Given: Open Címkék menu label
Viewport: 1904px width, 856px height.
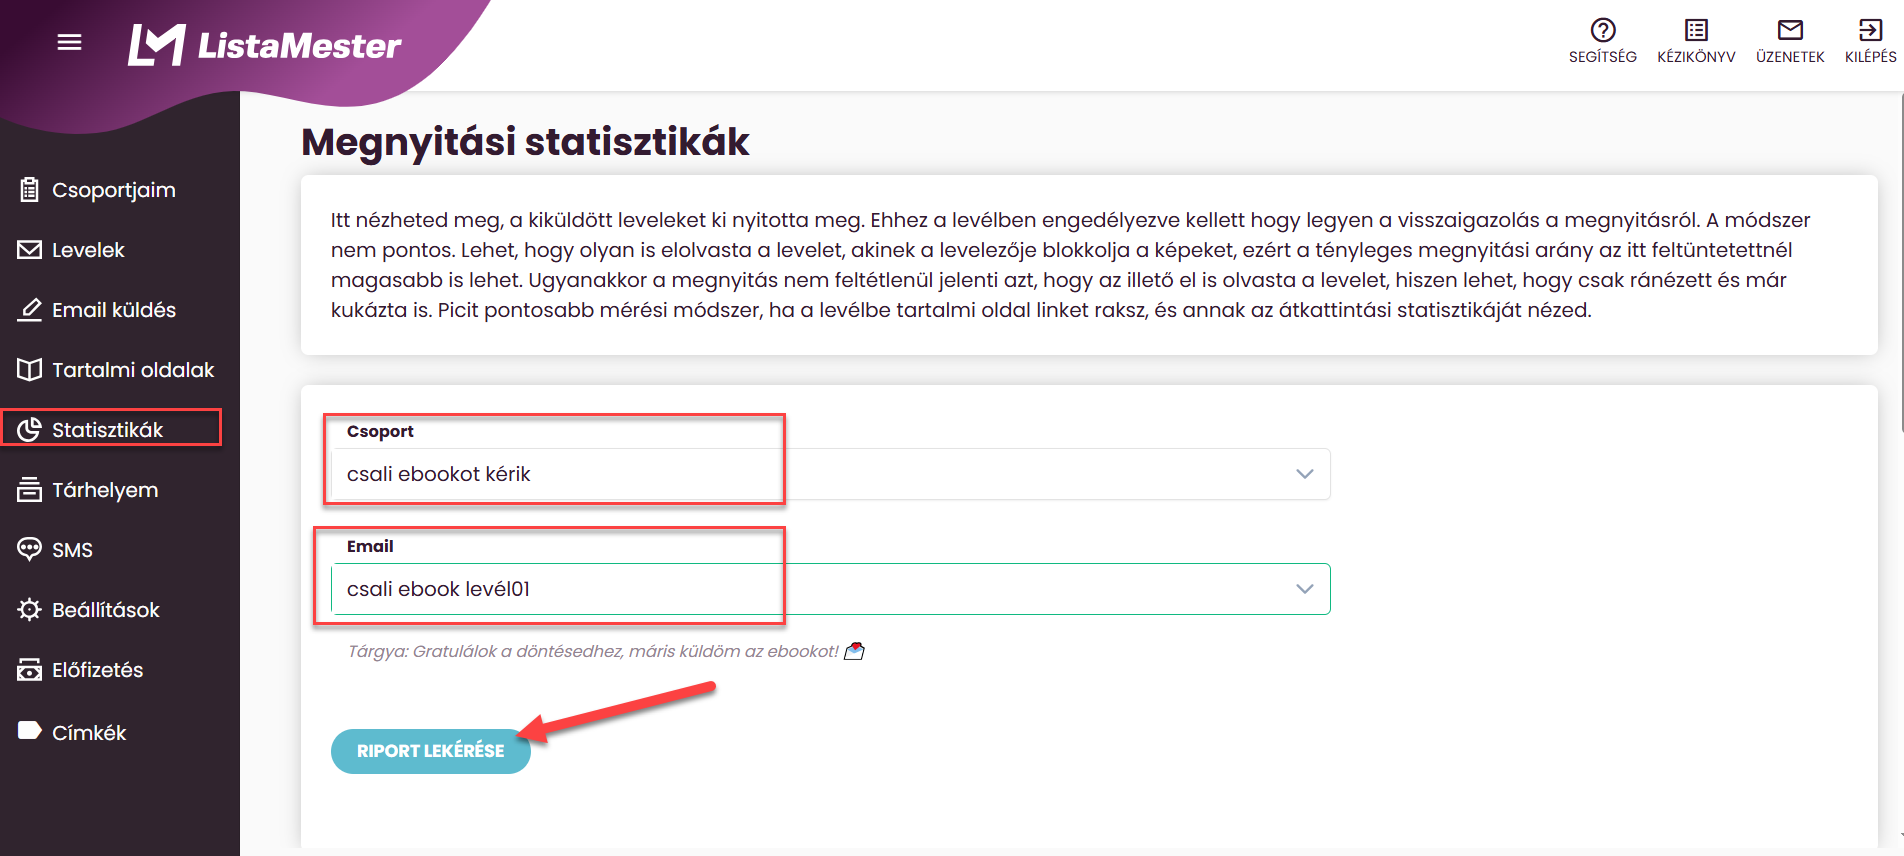Looking at the screenshot, I should click(89, 733).
